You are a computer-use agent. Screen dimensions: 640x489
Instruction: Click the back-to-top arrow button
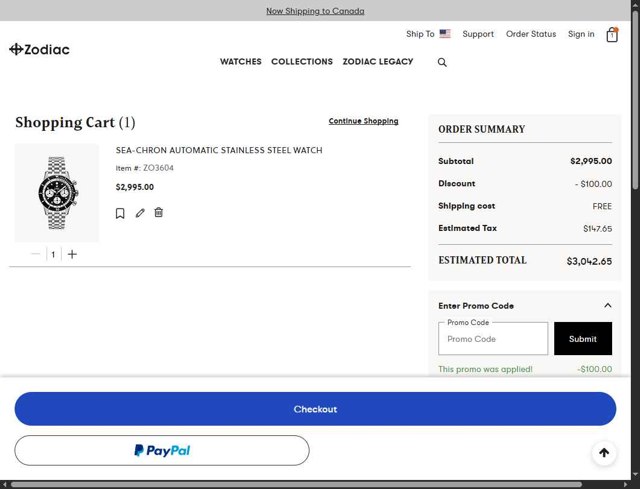pyautogui.click(x=604, y=452)
